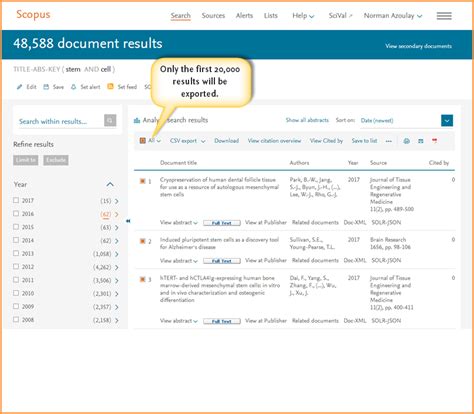Open the CSV export dropdown
This screenshot has height=414, width=474.
(x=187, y=141)
